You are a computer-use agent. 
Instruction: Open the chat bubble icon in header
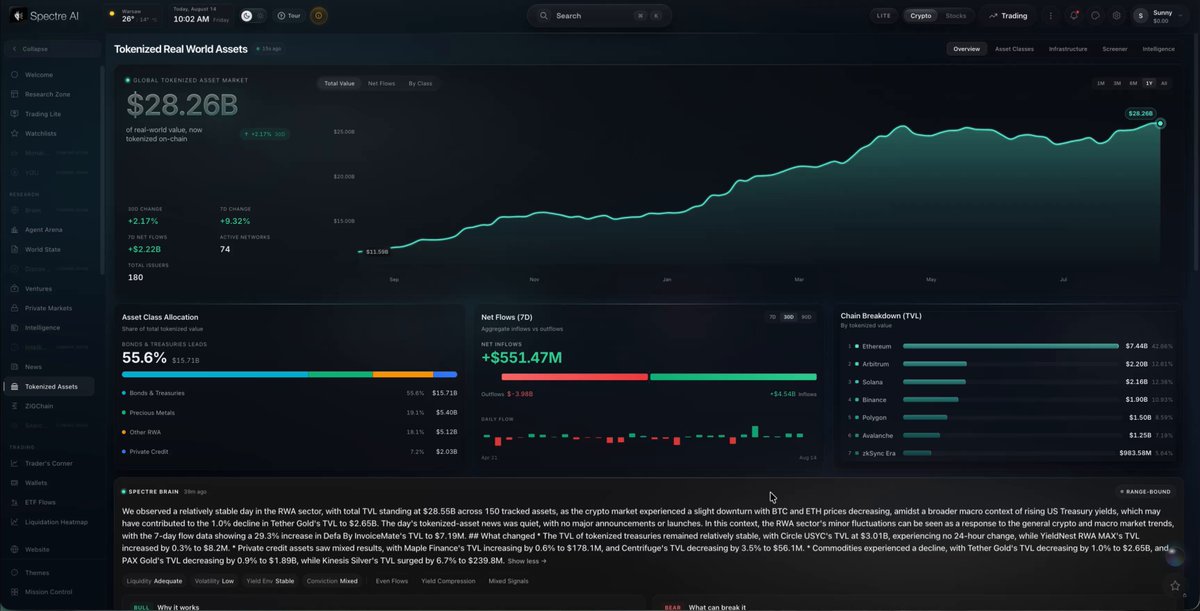(1095, 16)
